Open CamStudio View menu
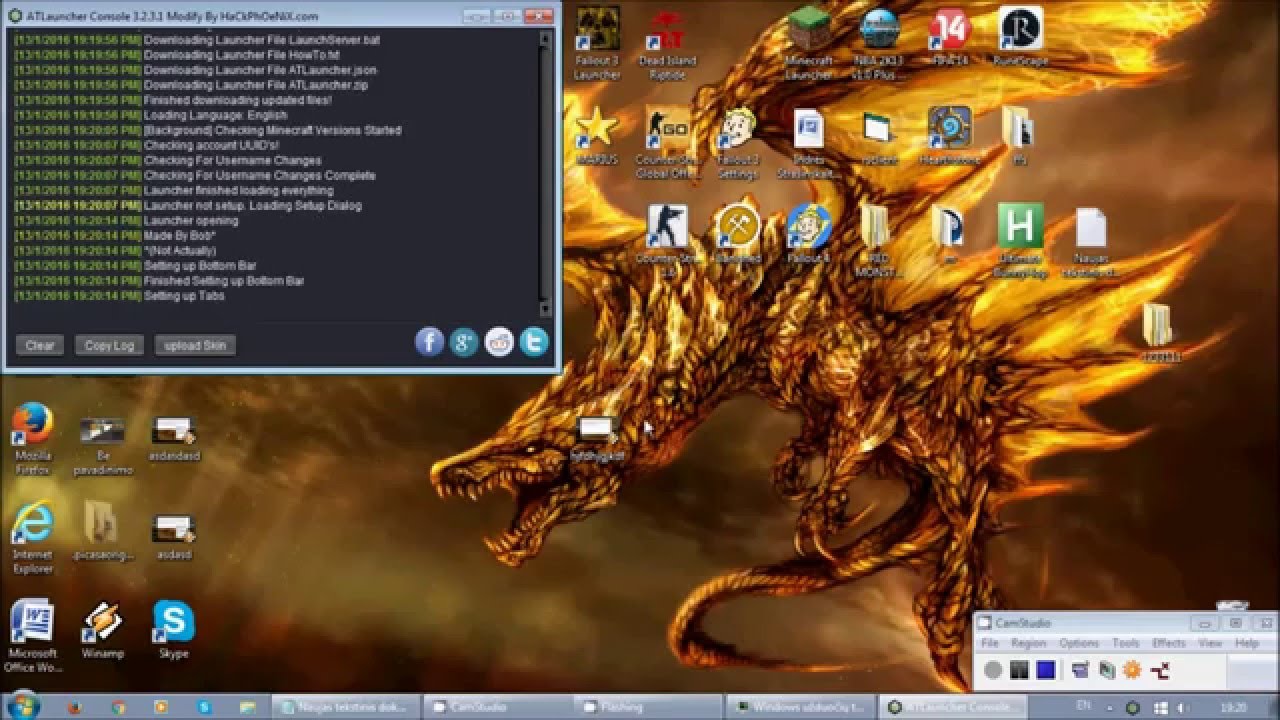Screen dimensions: 1280x720 1210,643
